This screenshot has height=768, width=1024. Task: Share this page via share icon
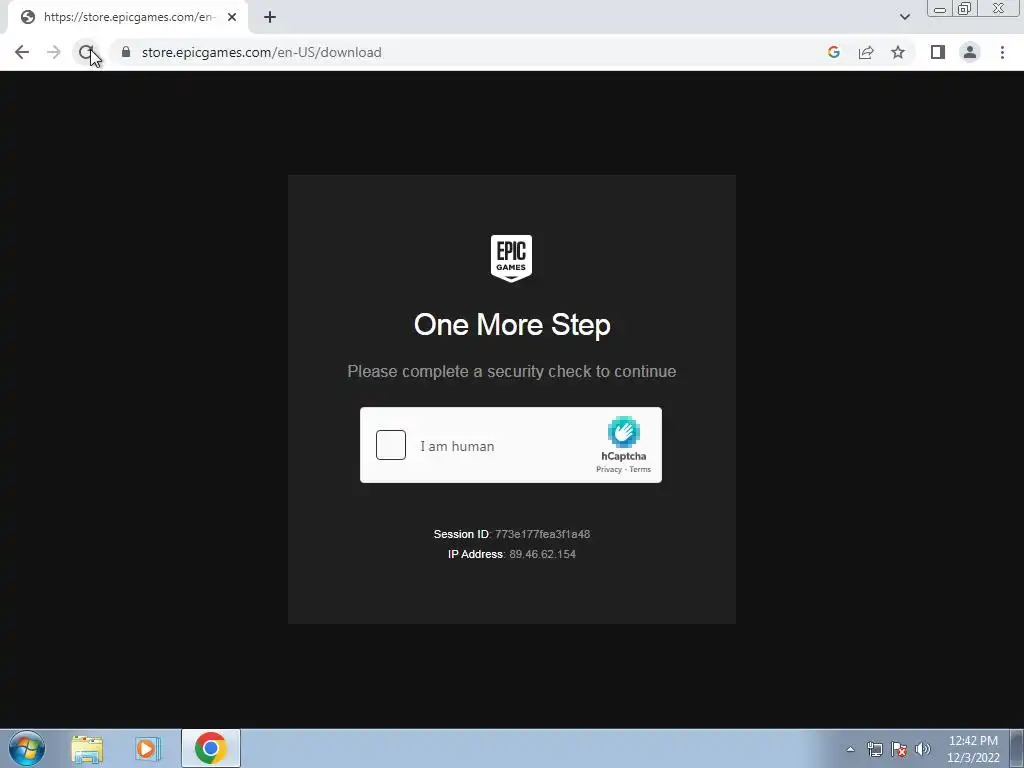coord(866,52)
